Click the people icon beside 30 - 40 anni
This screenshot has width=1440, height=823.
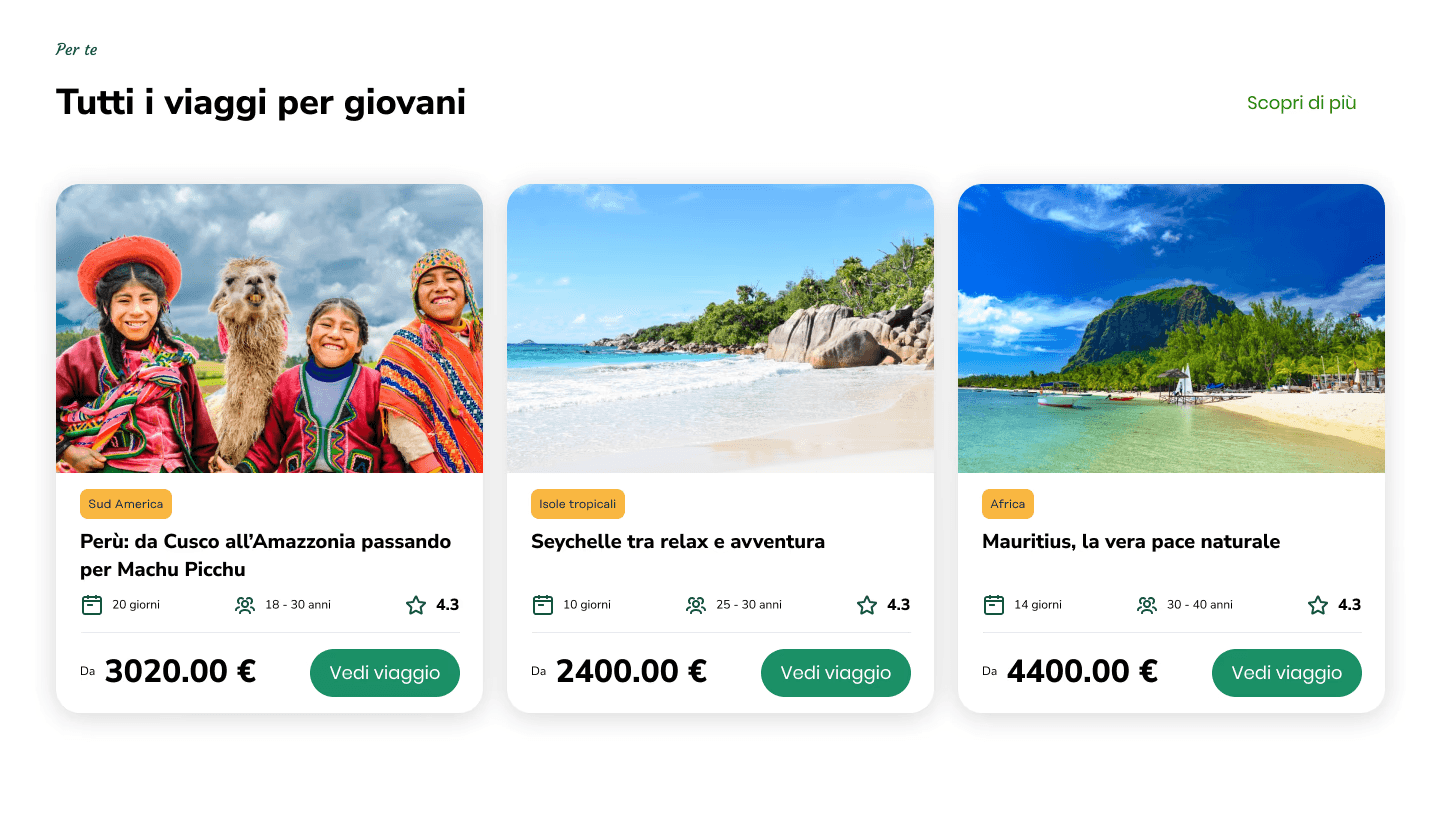click(1147, 605)
